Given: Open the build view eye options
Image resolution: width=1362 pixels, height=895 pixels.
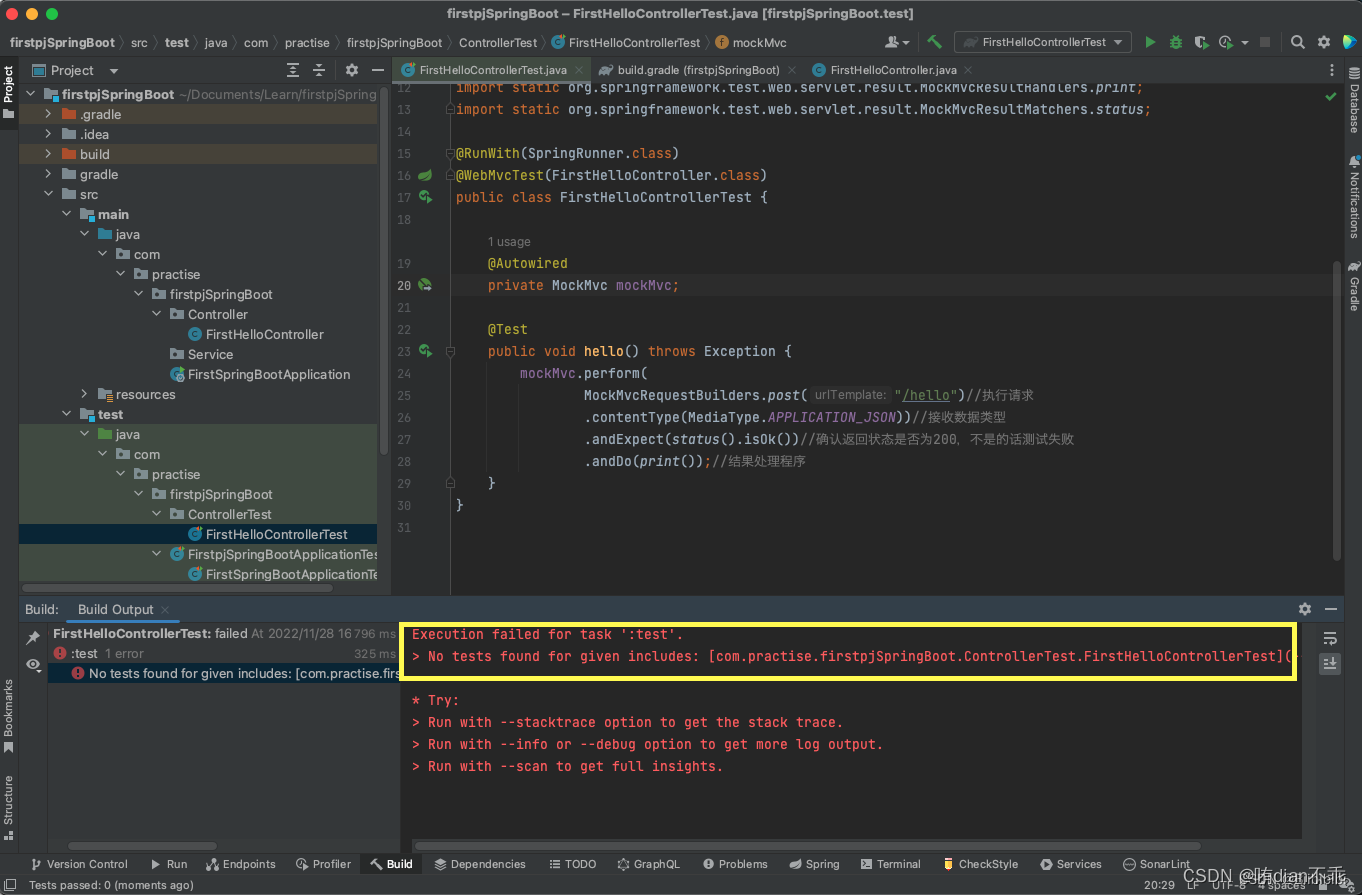Looking at the screenshot, I should point(33,664).
